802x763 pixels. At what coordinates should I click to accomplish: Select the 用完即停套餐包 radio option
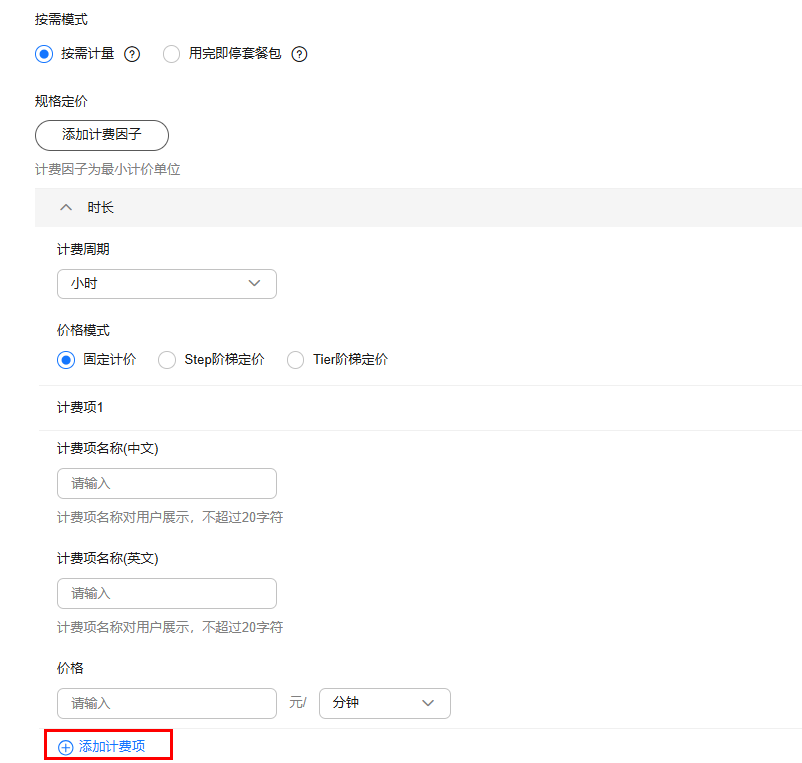pos(171,54)
